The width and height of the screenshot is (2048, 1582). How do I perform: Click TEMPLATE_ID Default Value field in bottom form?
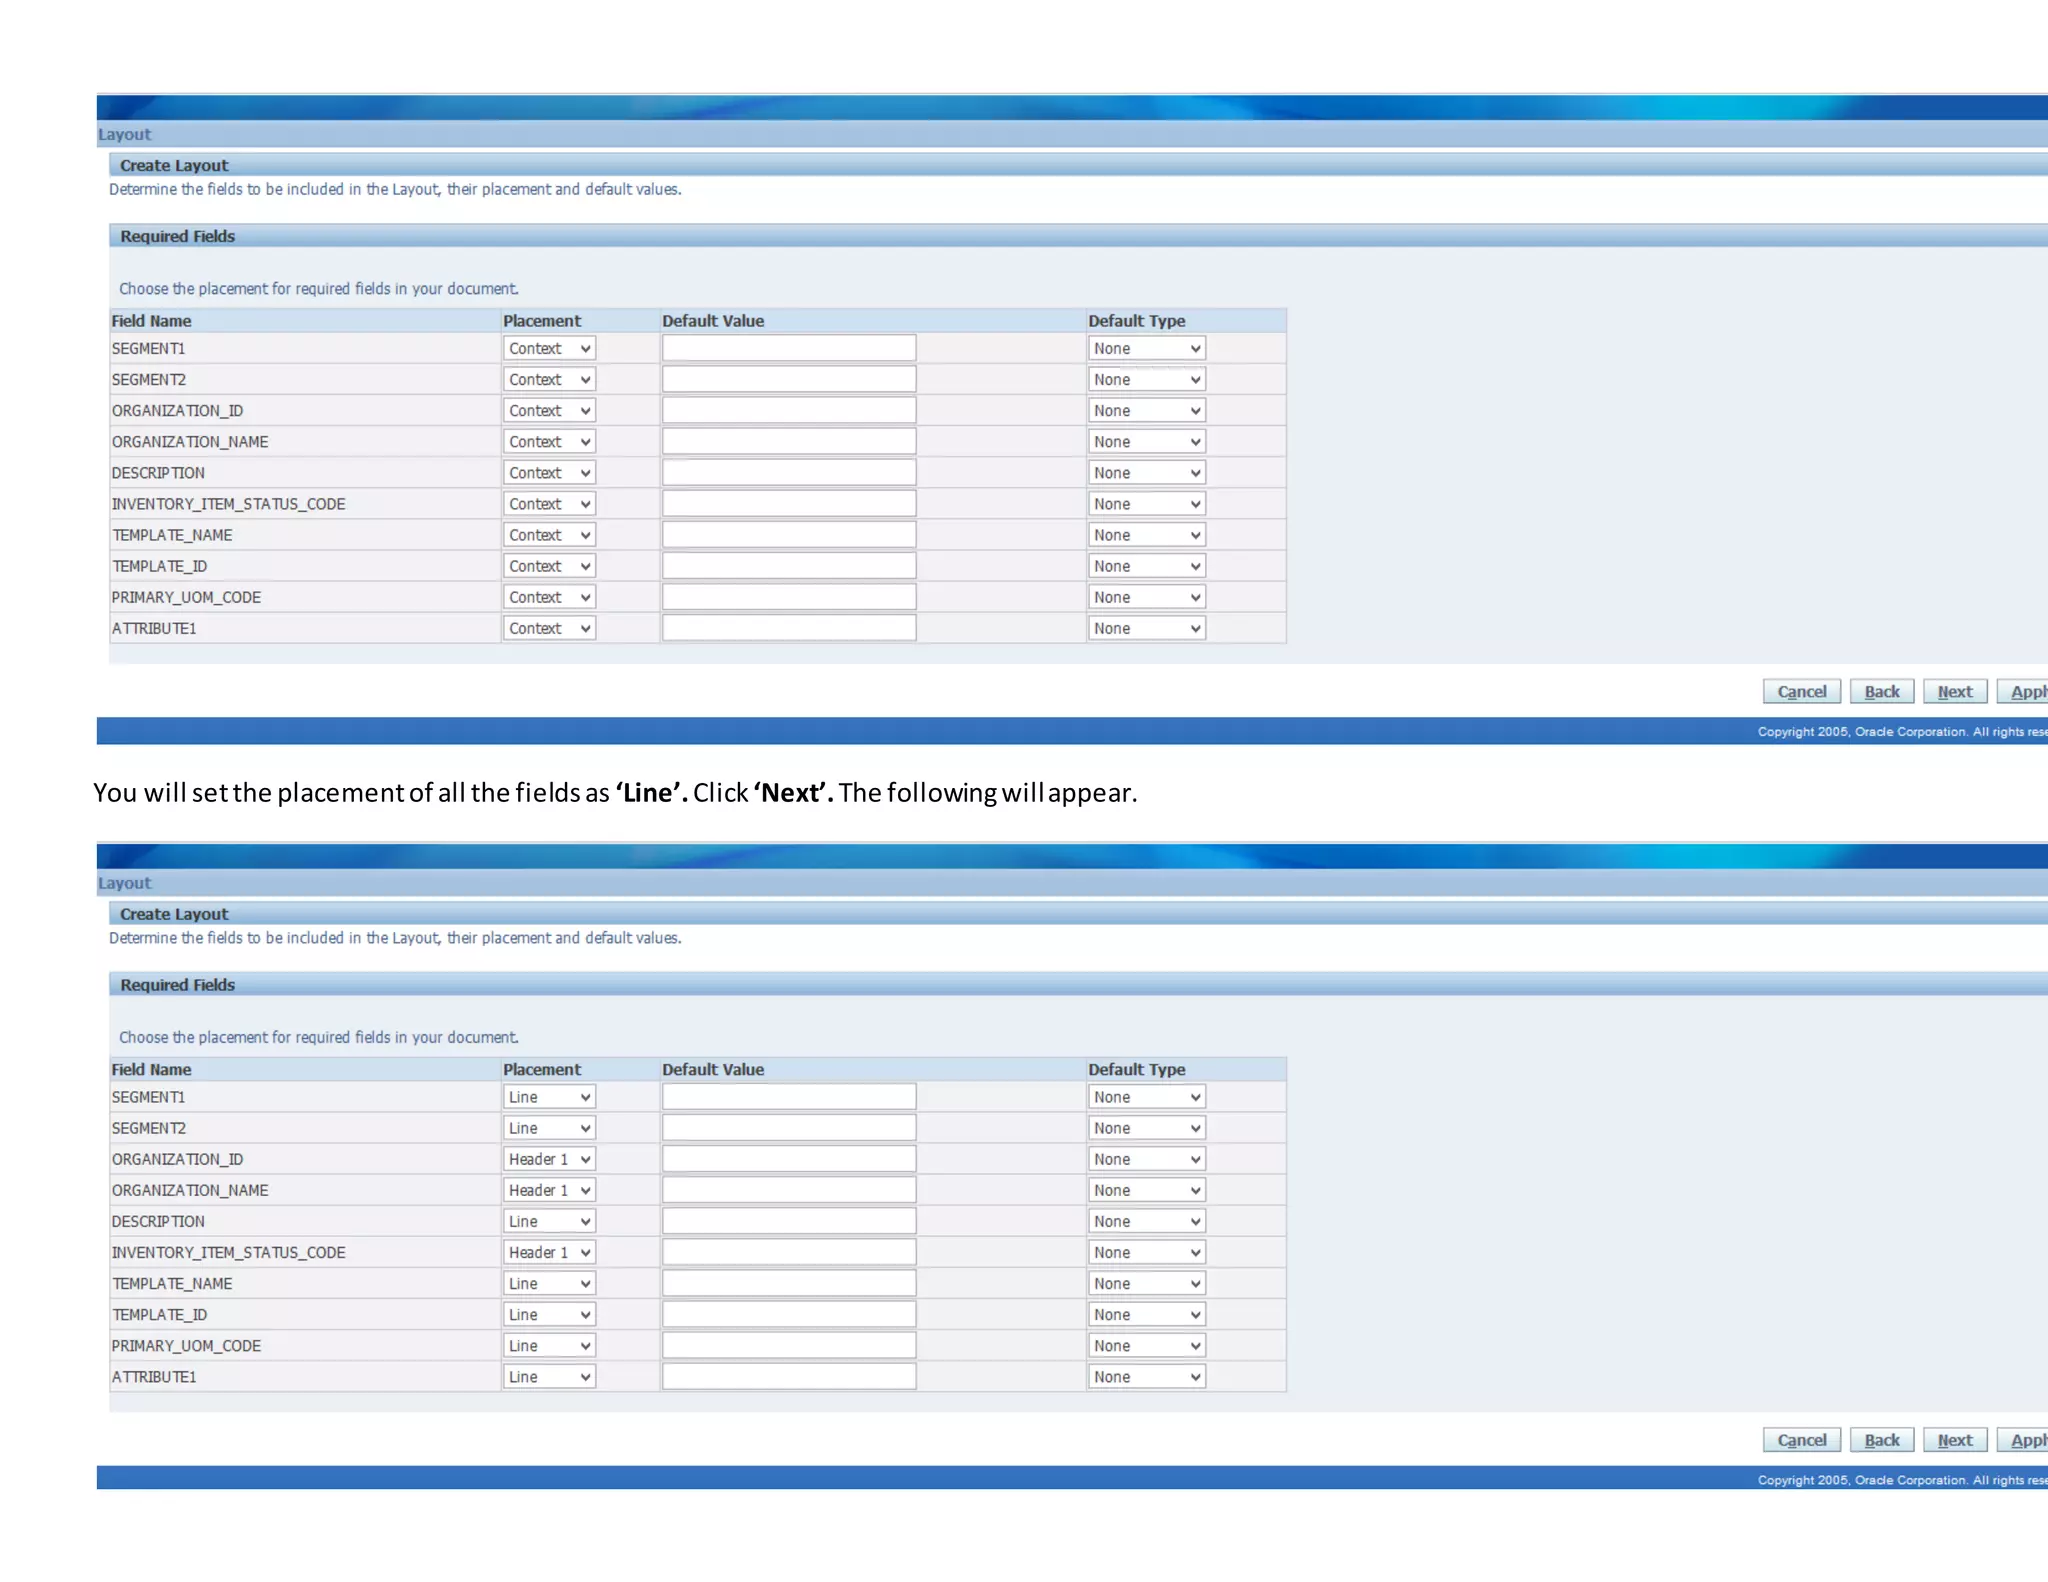(788, 1314)
